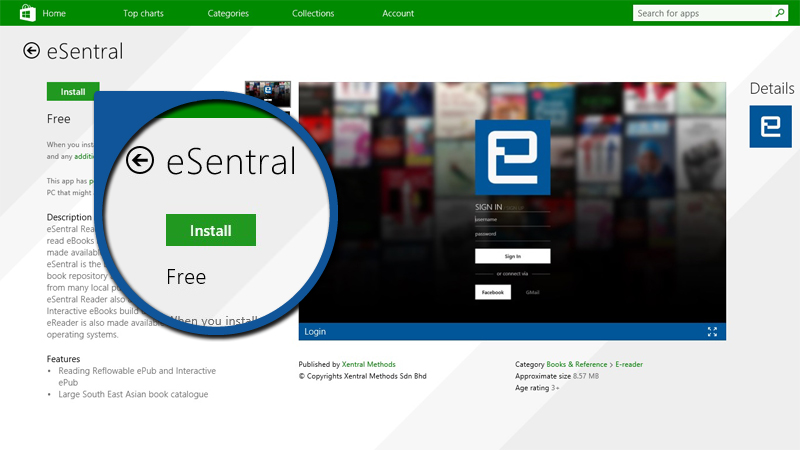
Task: Click the Details heading
Action: (771, 88)
